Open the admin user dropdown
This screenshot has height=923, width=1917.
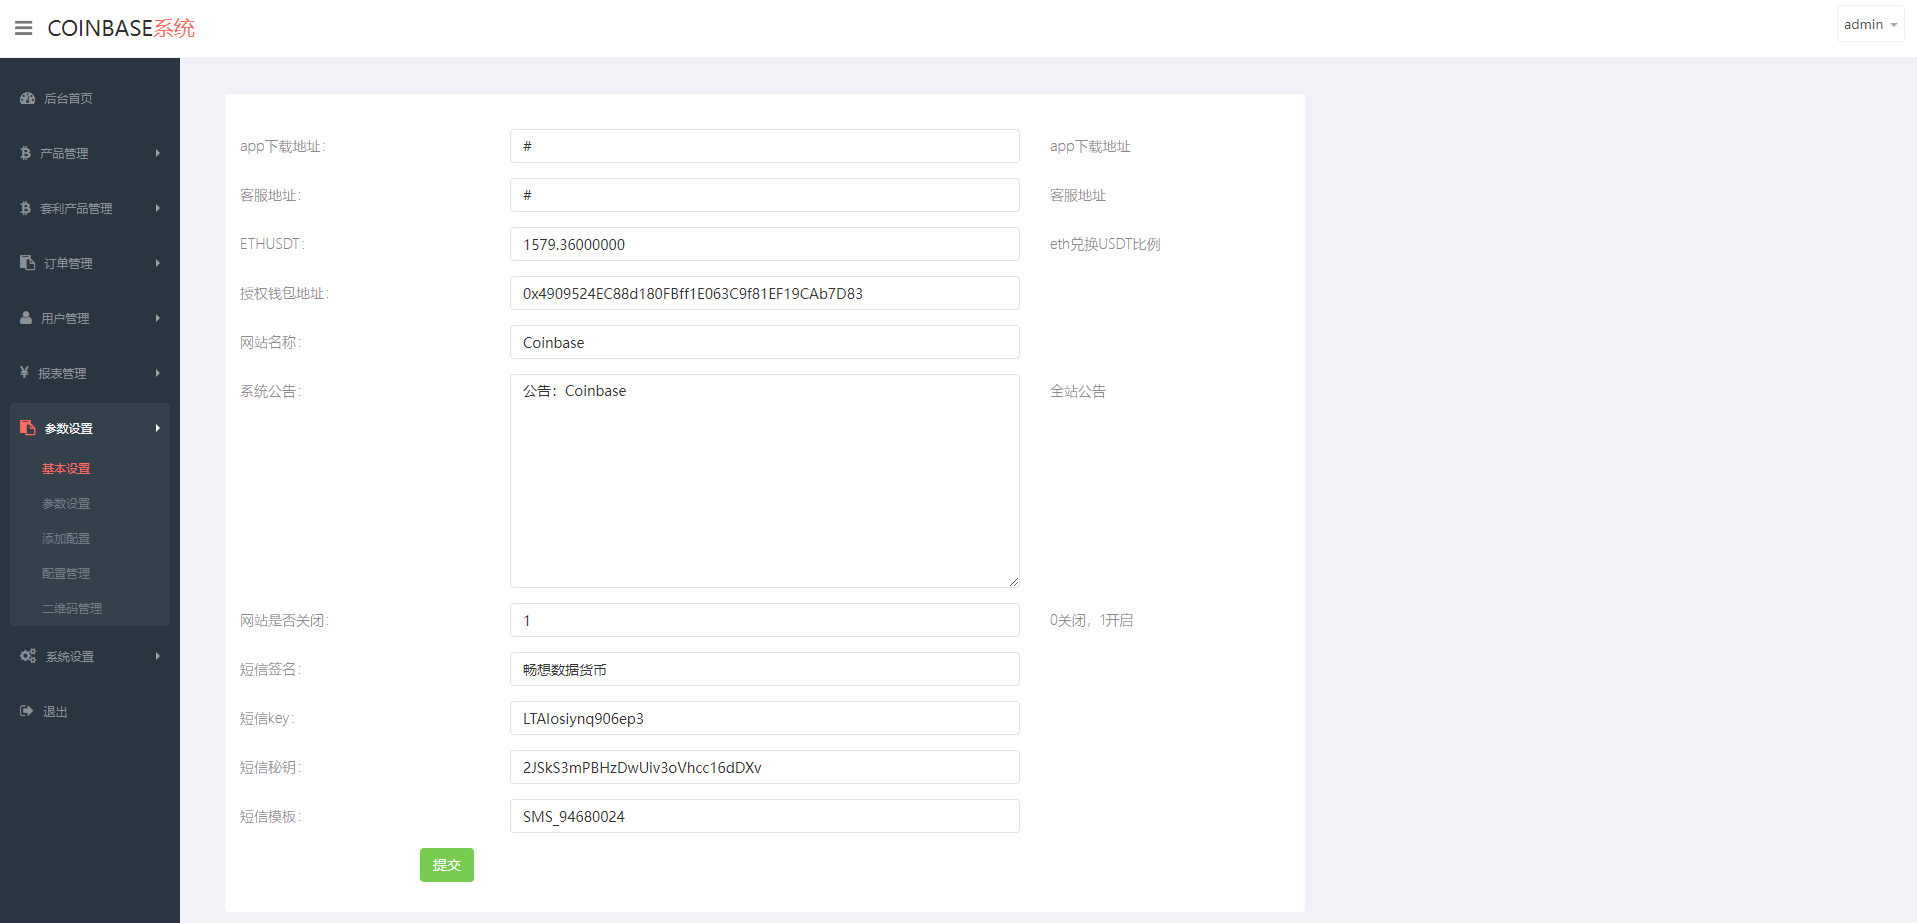coord(1869,24)
